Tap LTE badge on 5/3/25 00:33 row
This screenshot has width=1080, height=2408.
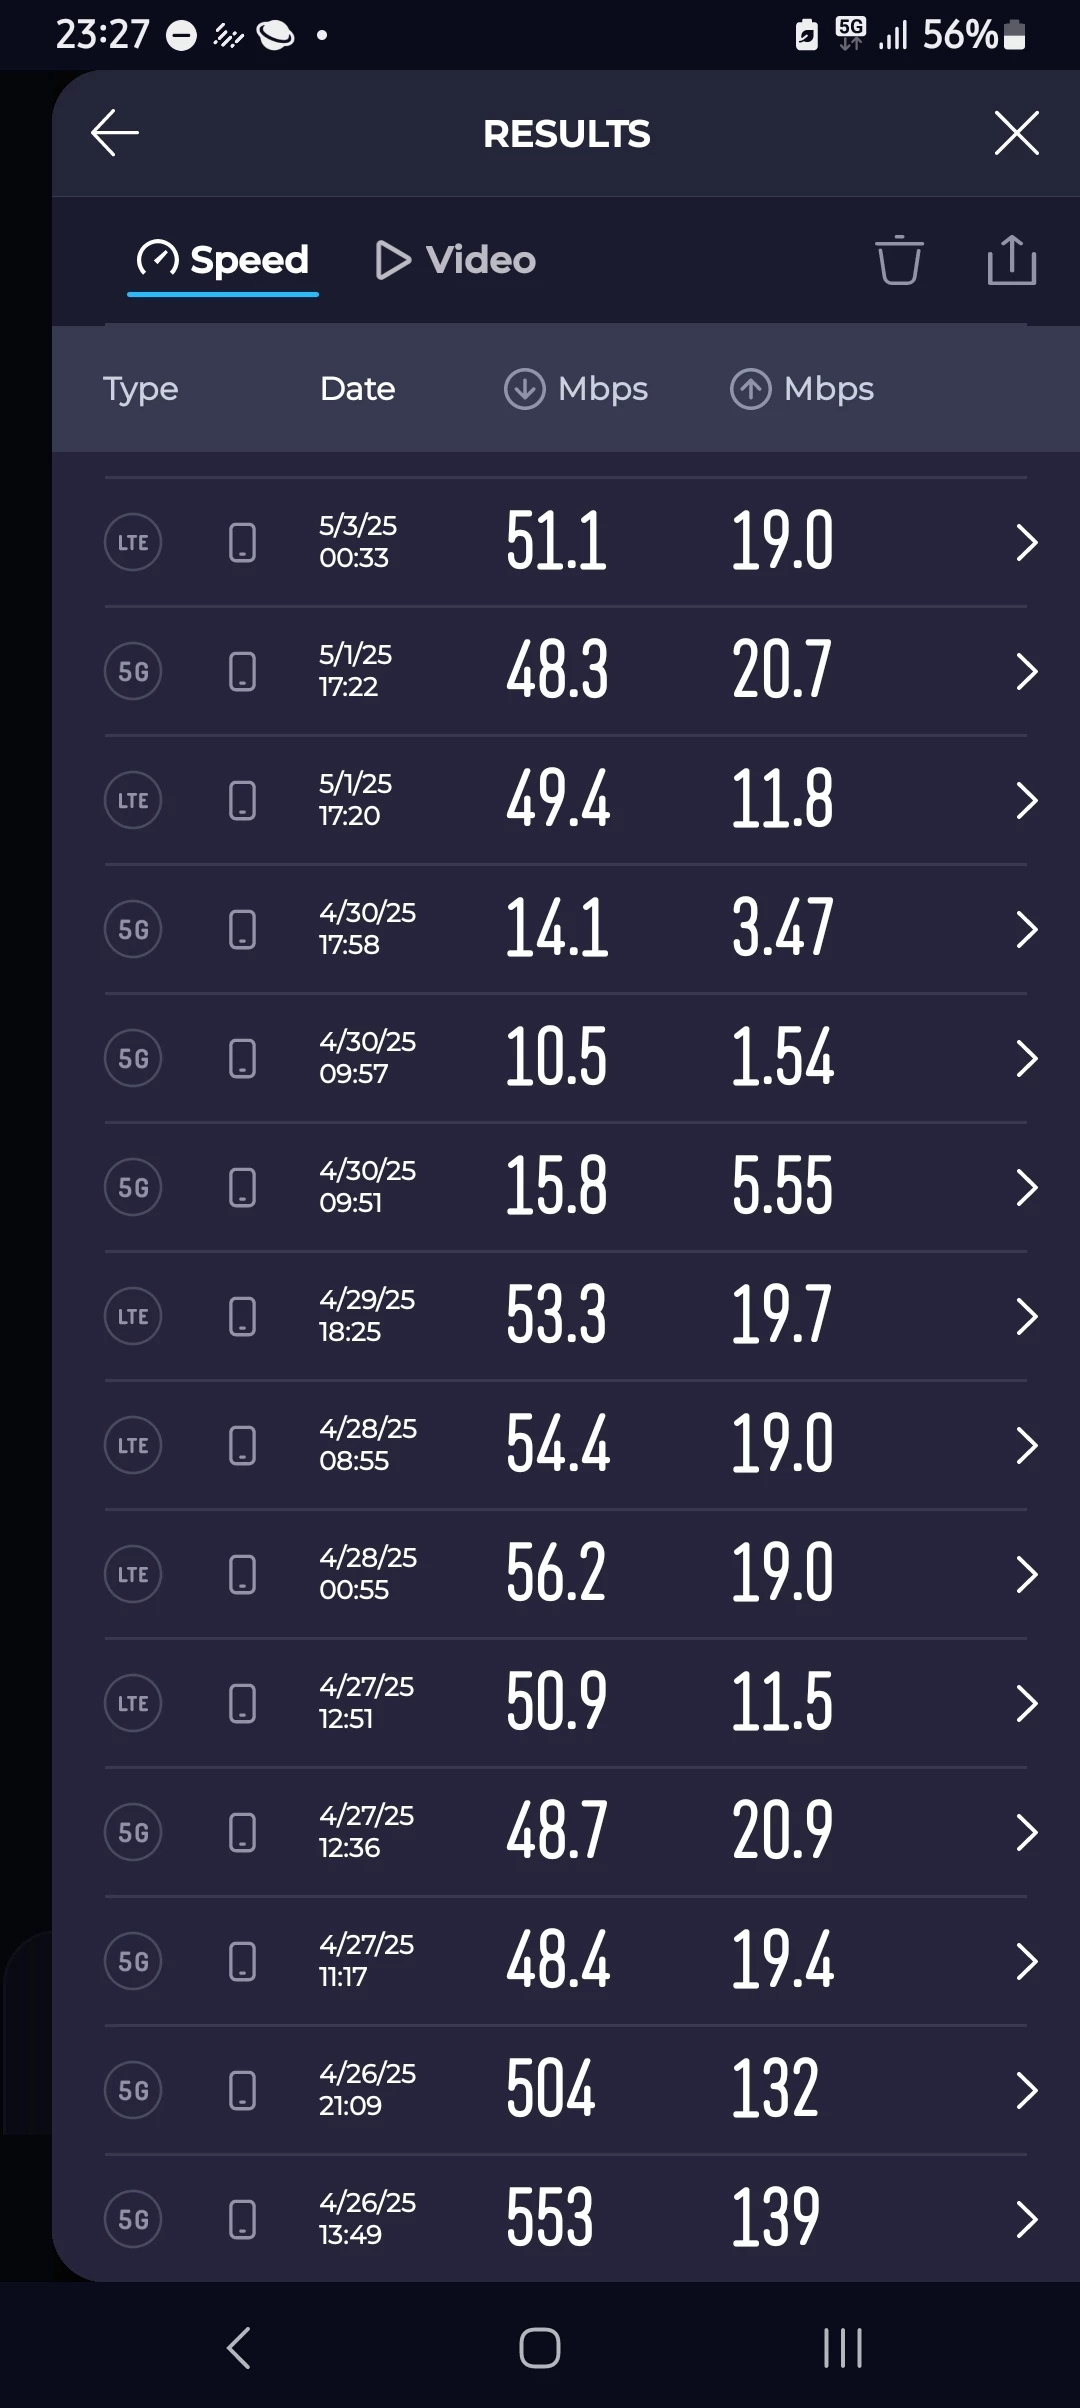coord(133,542)
